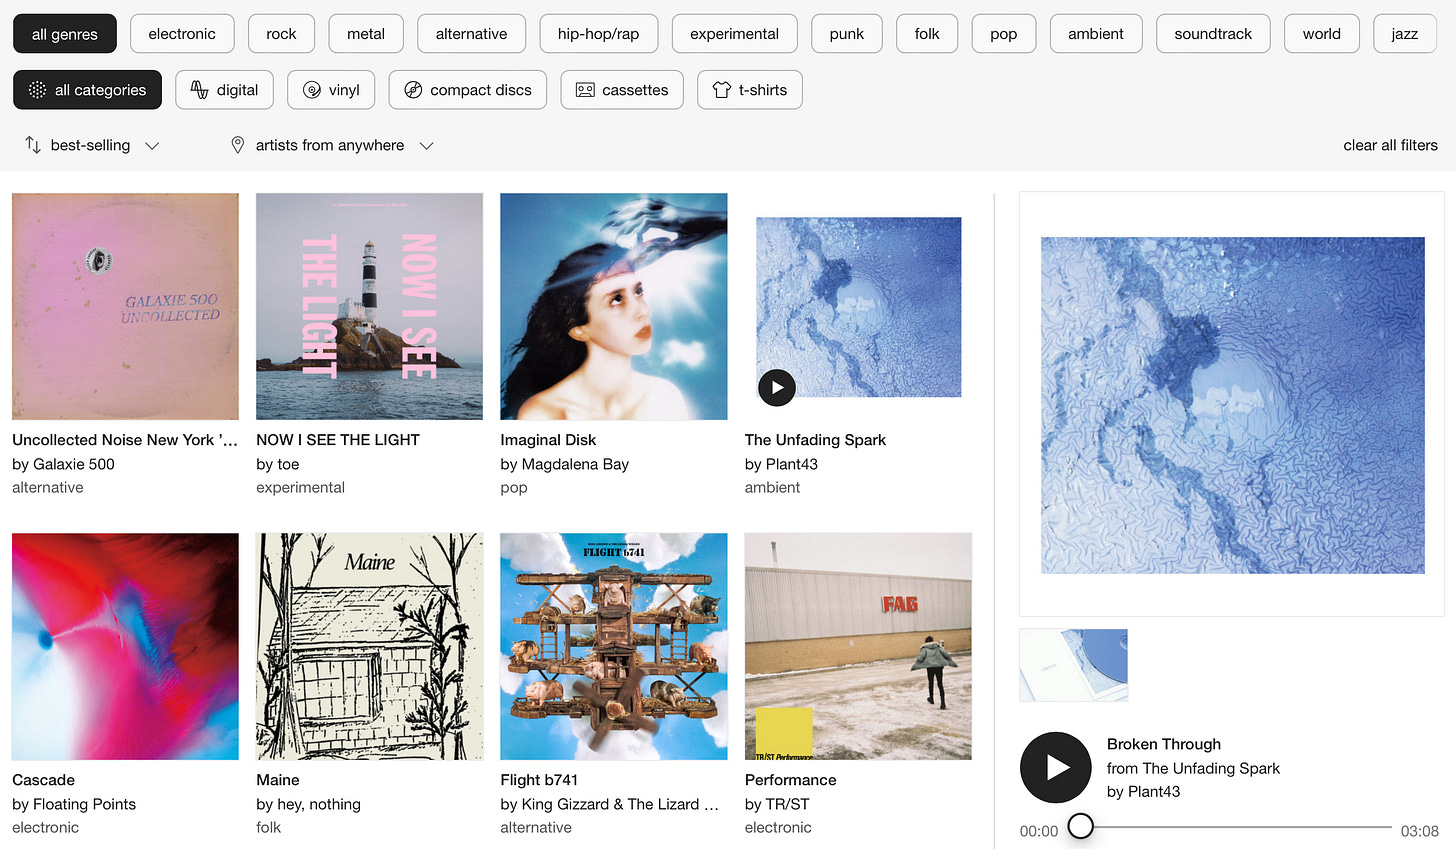
Task: Filter by ambient genre pill
Action: [1096, 34]
